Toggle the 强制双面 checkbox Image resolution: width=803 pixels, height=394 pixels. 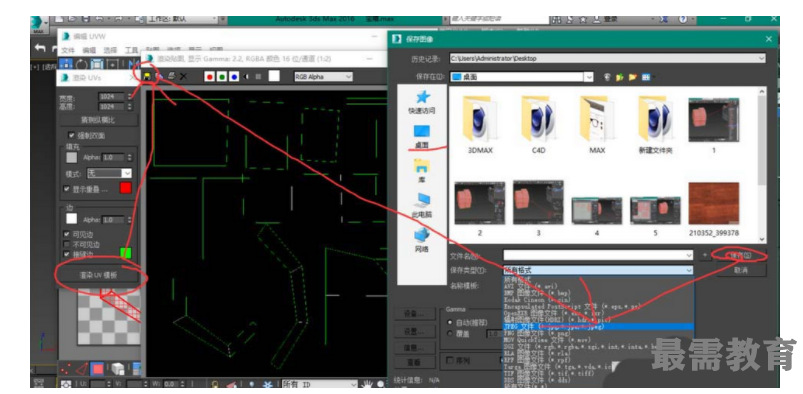tap(72, 136)
